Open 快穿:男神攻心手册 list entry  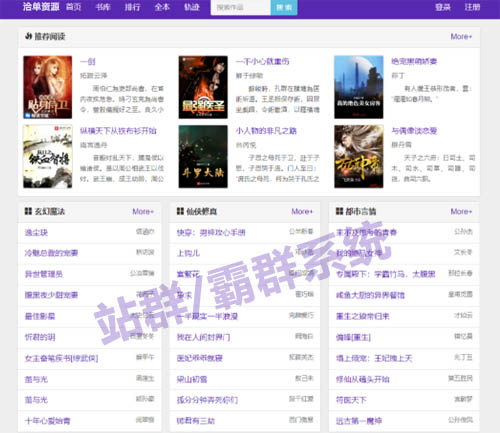coord(211,232)
